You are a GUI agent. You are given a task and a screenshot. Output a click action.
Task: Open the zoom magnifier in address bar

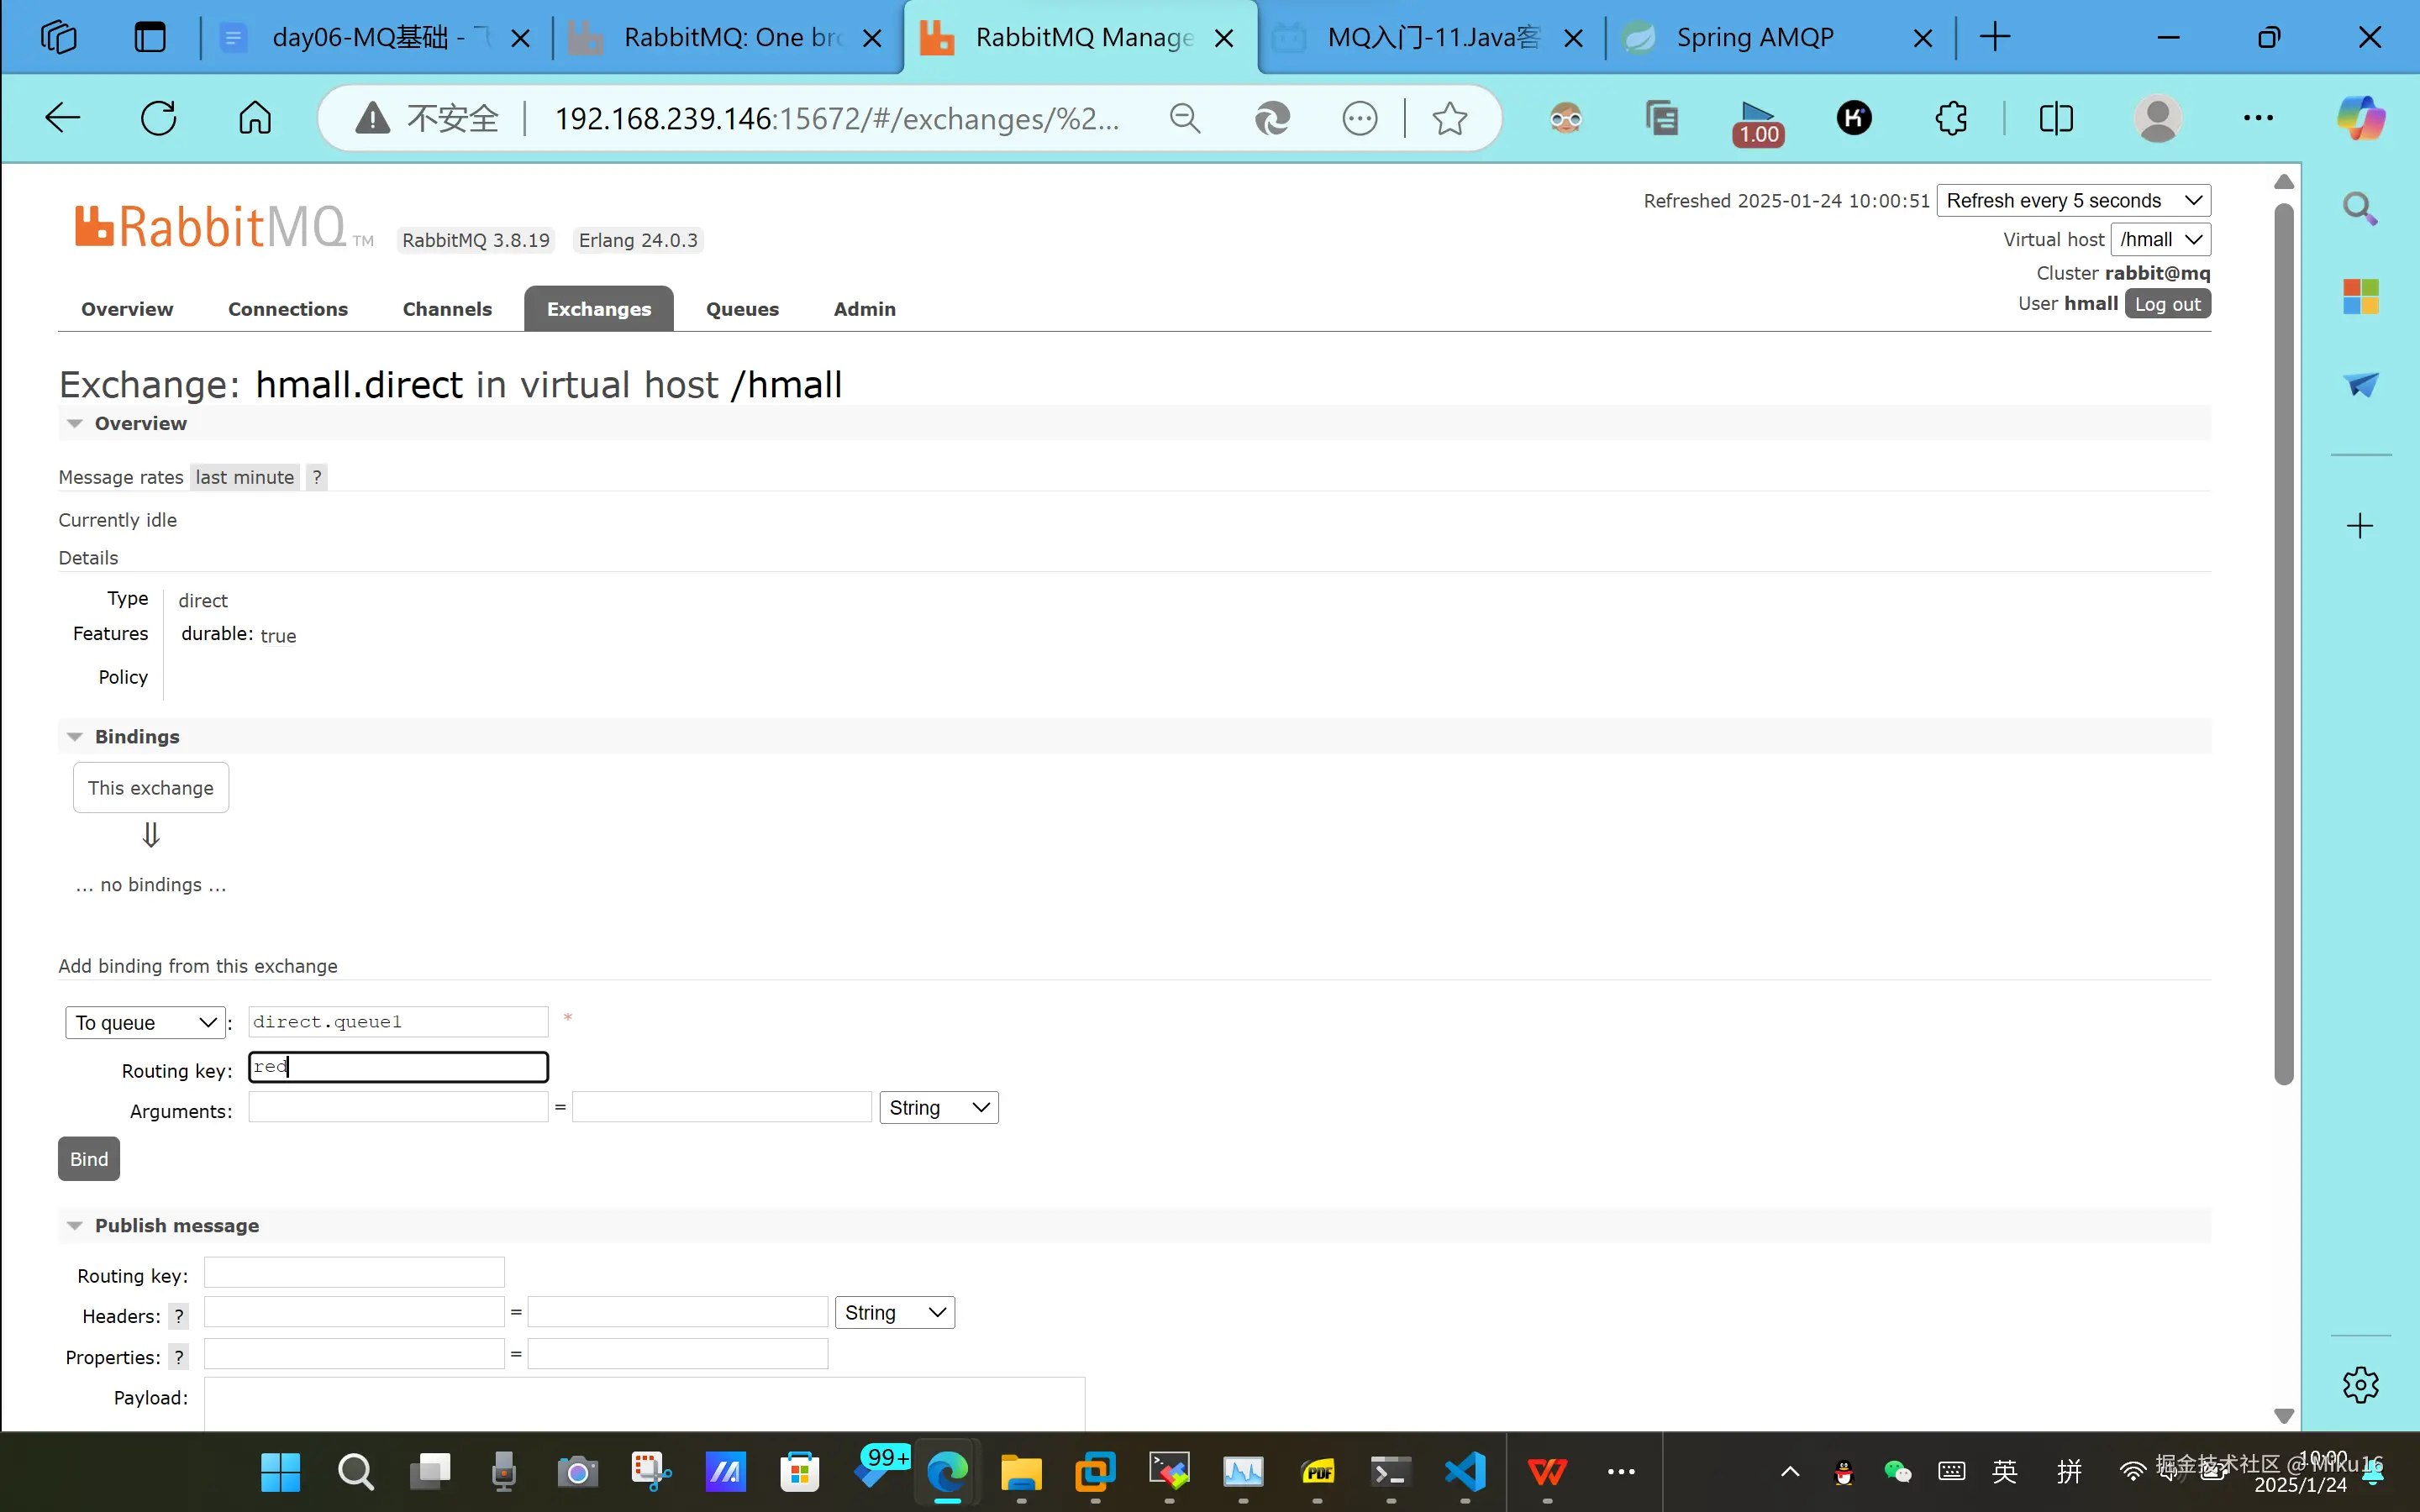1184,119
